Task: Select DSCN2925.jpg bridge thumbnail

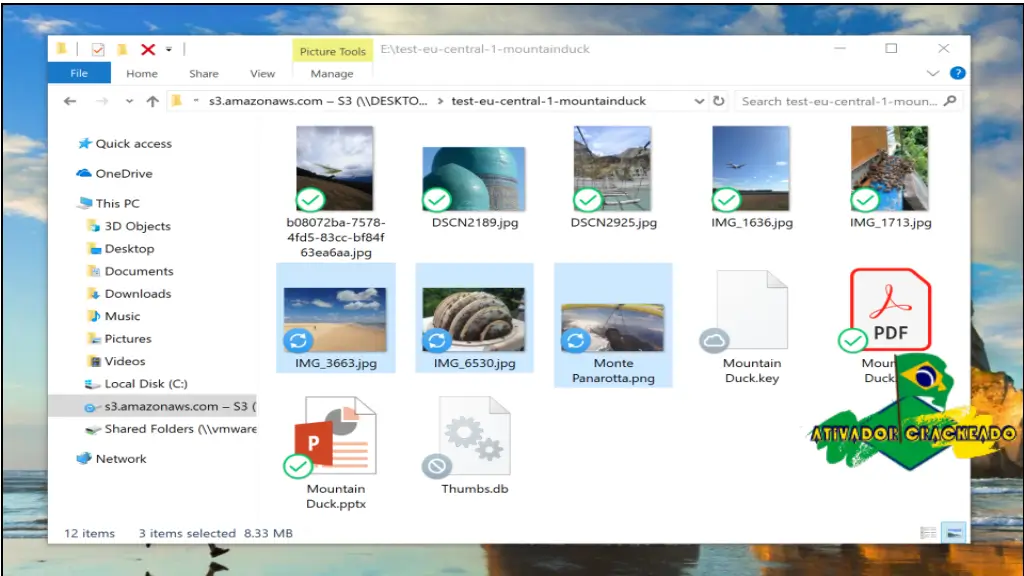Action: coord(613,168)
